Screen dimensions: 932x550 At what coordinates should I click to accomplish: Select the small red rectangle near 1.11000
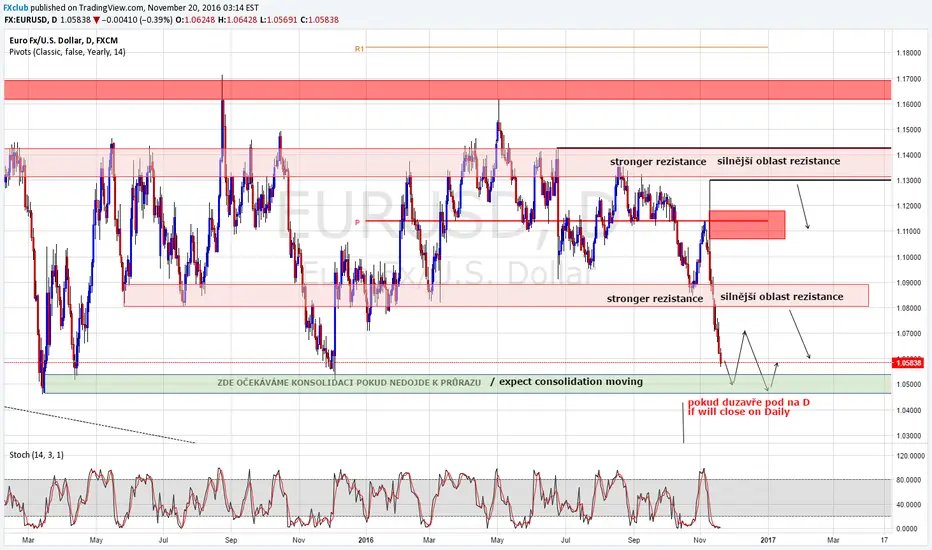point(747,225)
